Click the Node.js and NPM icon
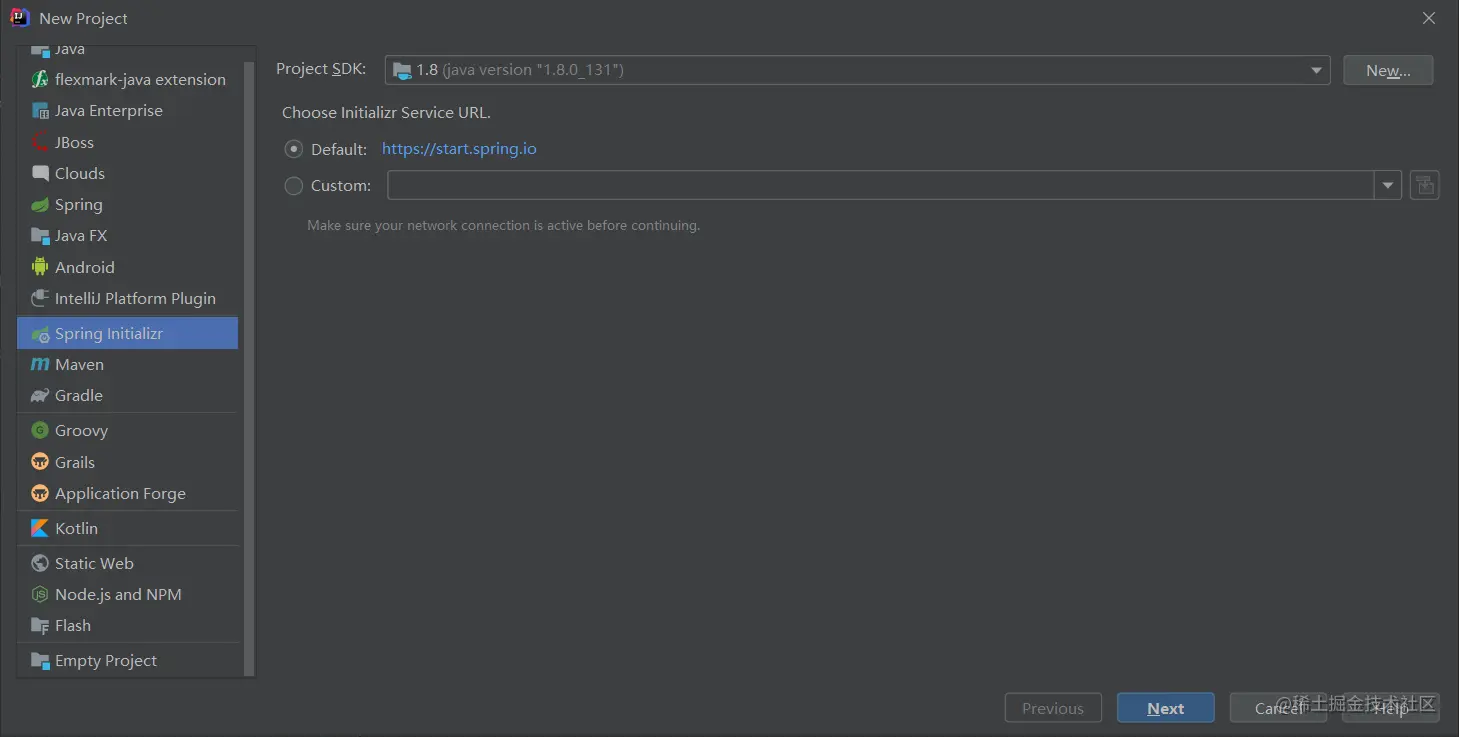 click(x=40, y=594)
